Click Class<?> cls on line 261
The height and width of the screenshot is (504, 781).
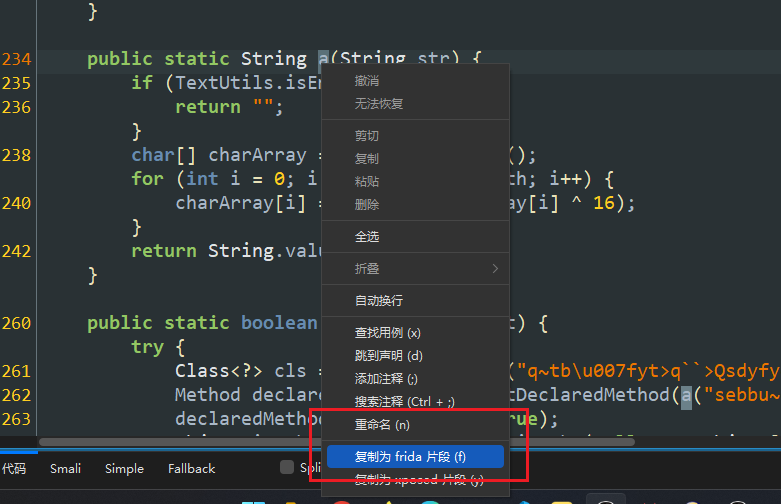click(241, 371)
